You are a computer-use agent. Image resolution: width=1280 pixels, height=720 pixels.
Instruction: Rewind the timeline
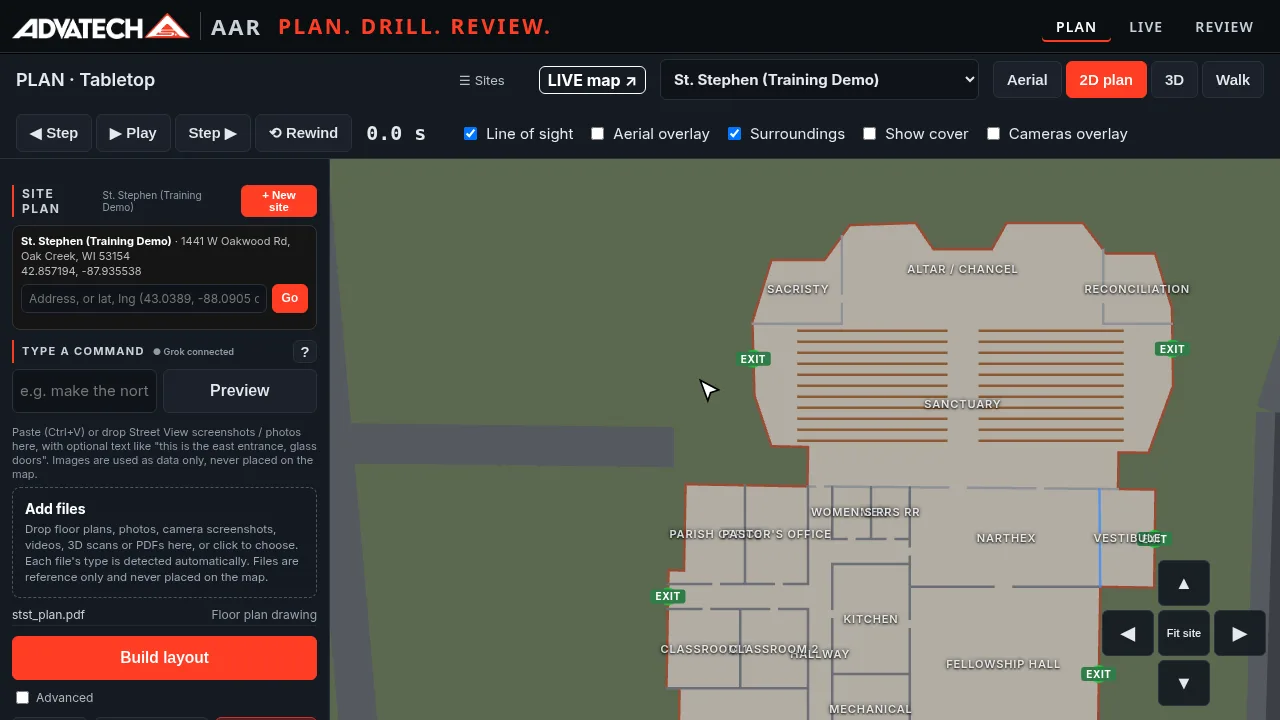click(304, 133)
